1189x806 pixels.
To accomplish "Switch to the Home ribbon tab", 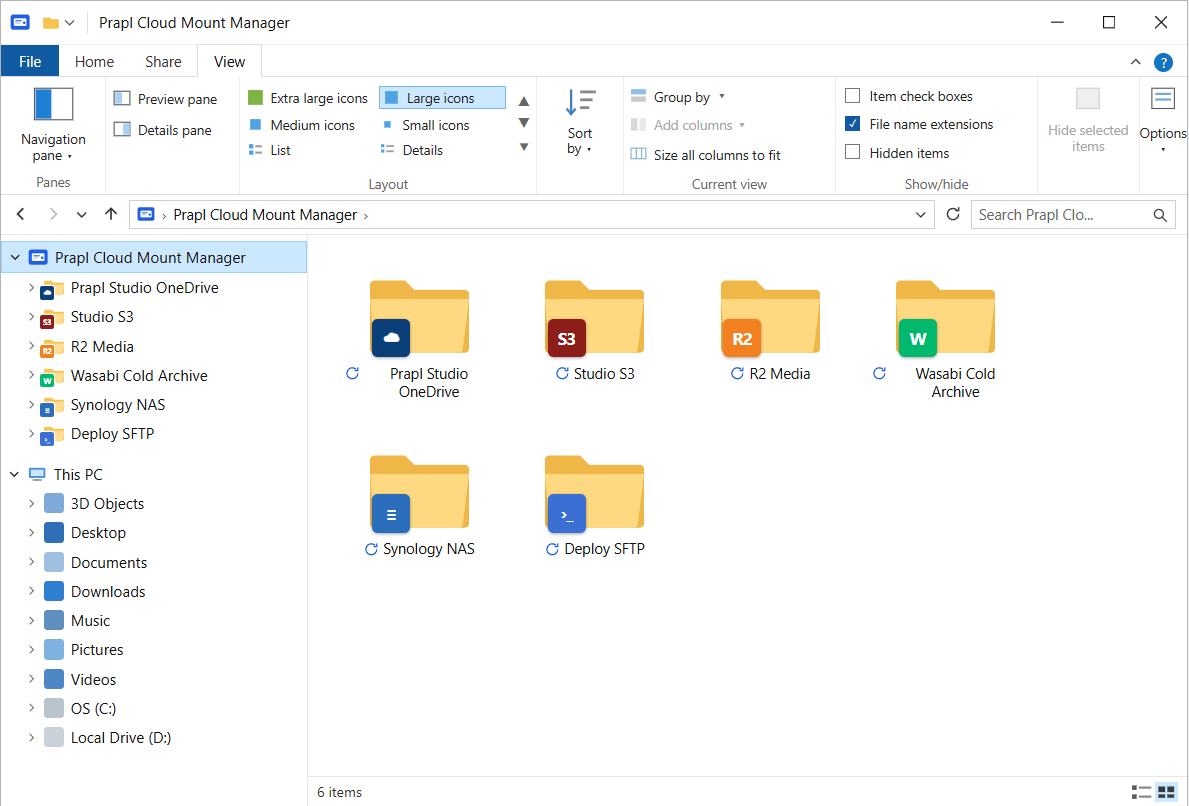I will [94, 61].
